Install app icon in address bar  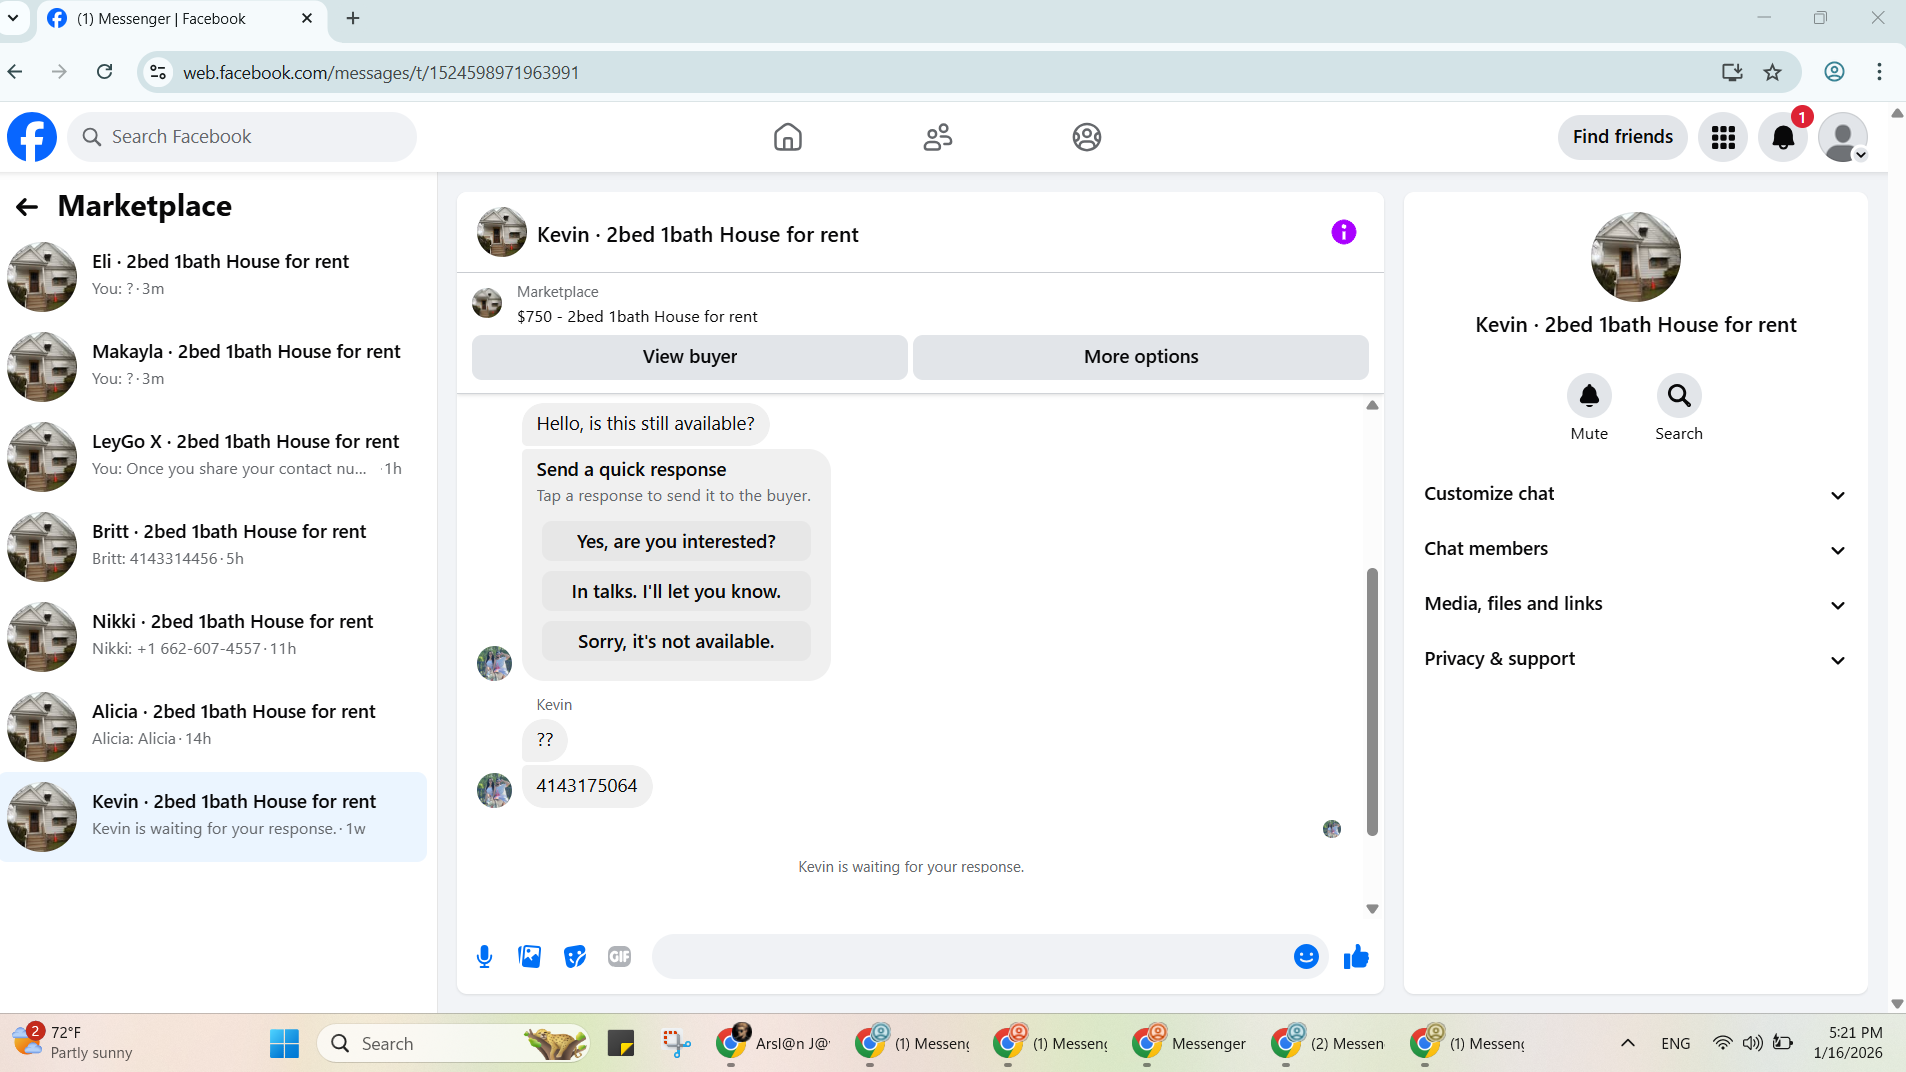[x=1732, y=72]
